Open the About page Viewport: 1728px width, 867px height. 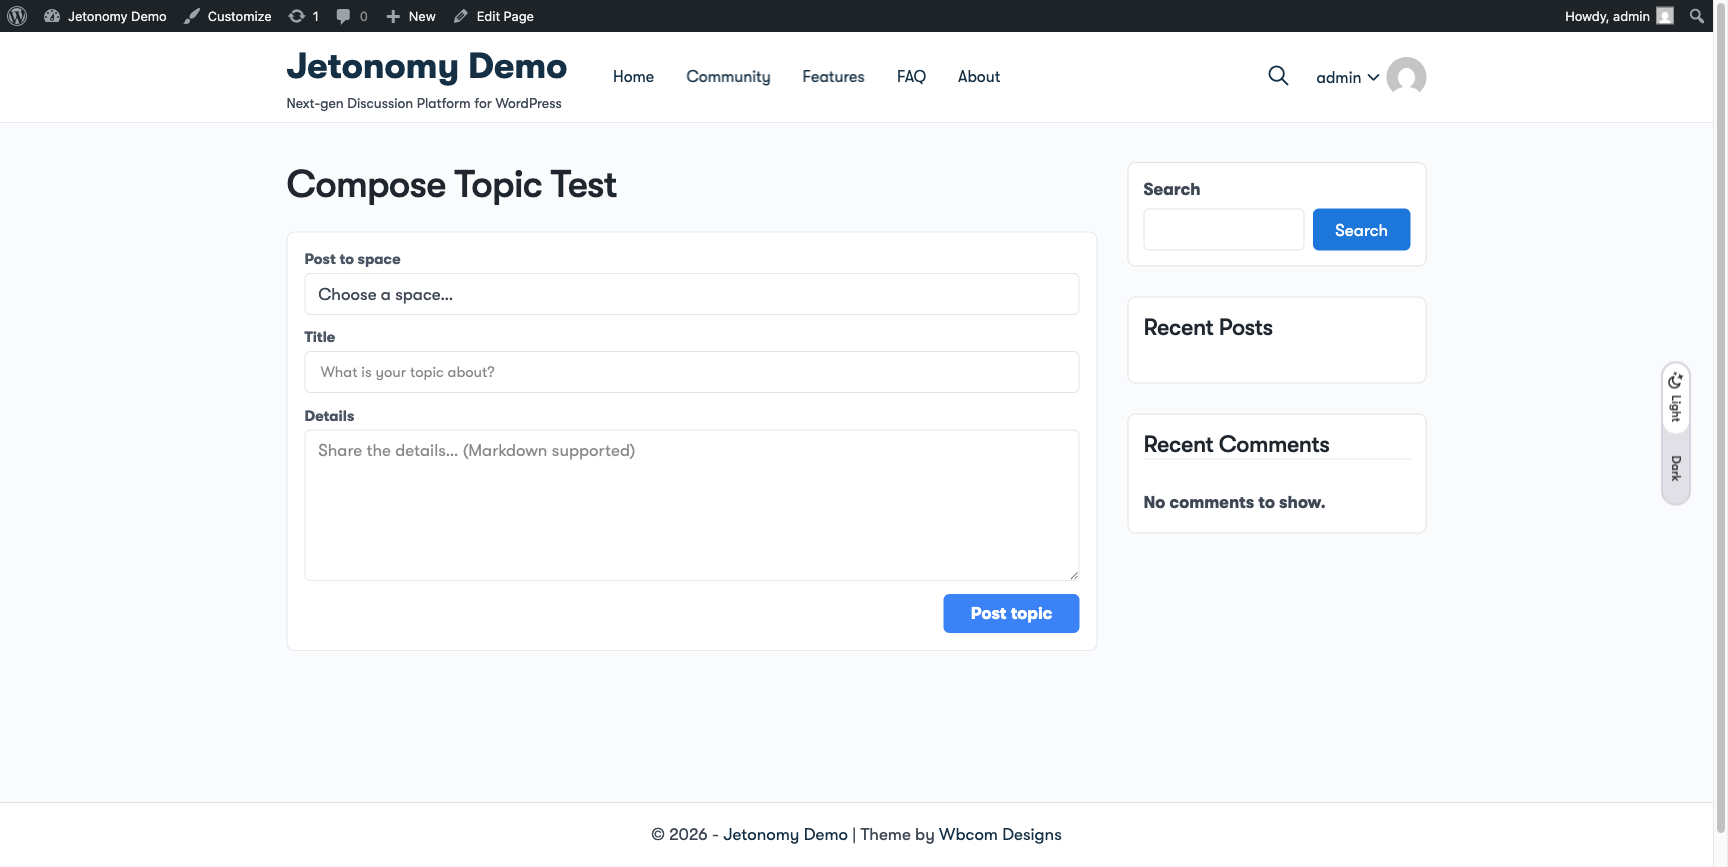[x=979, y=77]
